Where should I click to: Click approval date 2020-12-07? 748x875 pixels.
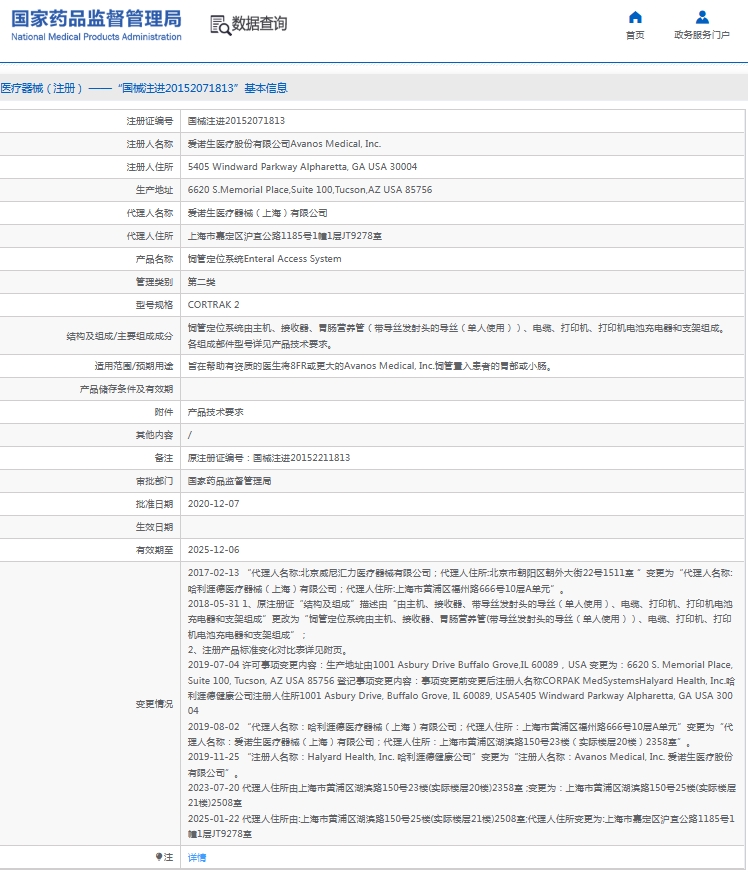(213, 504)
